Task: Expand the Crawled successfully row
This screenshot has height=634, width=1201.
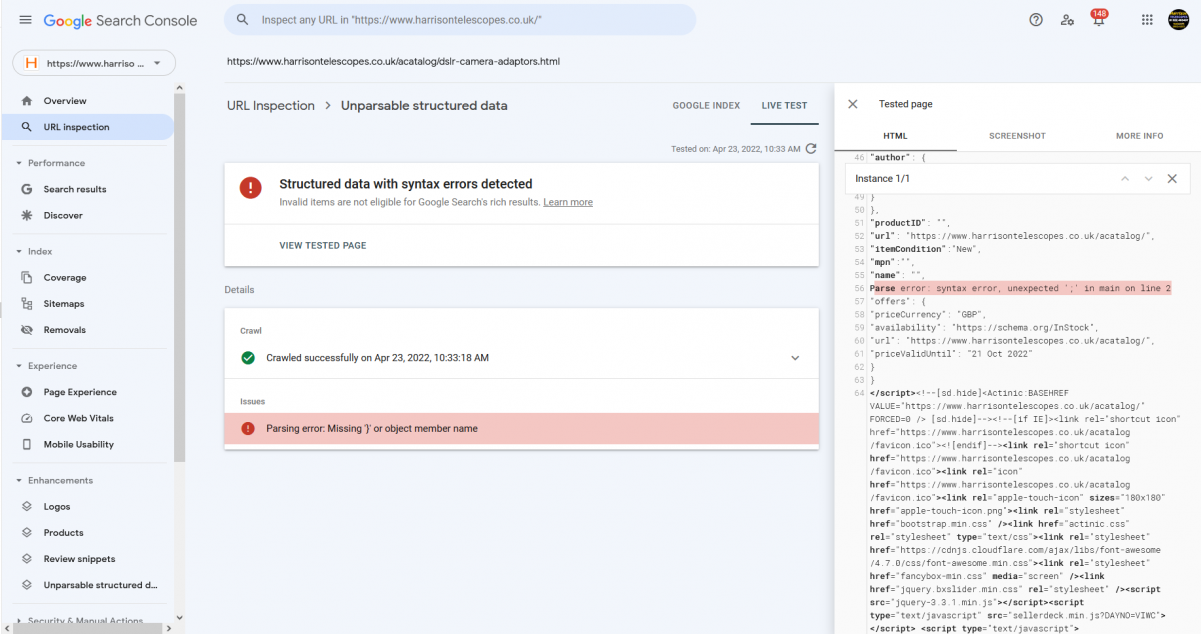Action: (x=795, y=358)
